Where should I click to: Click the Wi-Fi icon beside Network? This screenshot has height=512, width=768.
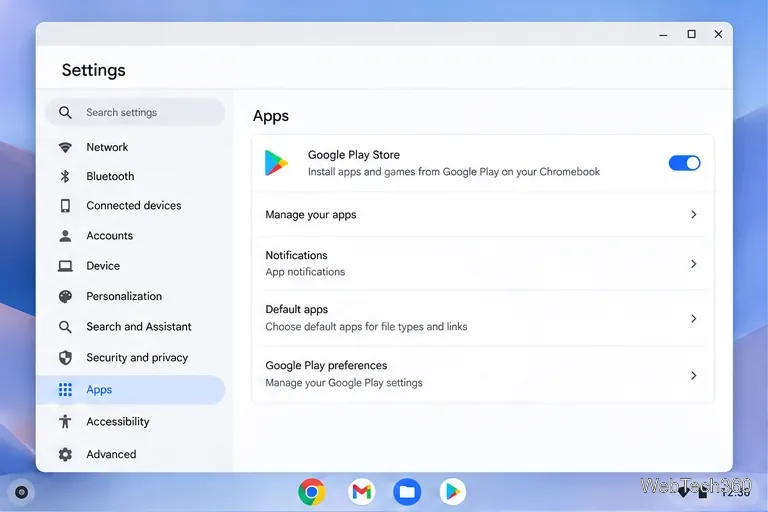pyautogui.click(x=65, y=147)
